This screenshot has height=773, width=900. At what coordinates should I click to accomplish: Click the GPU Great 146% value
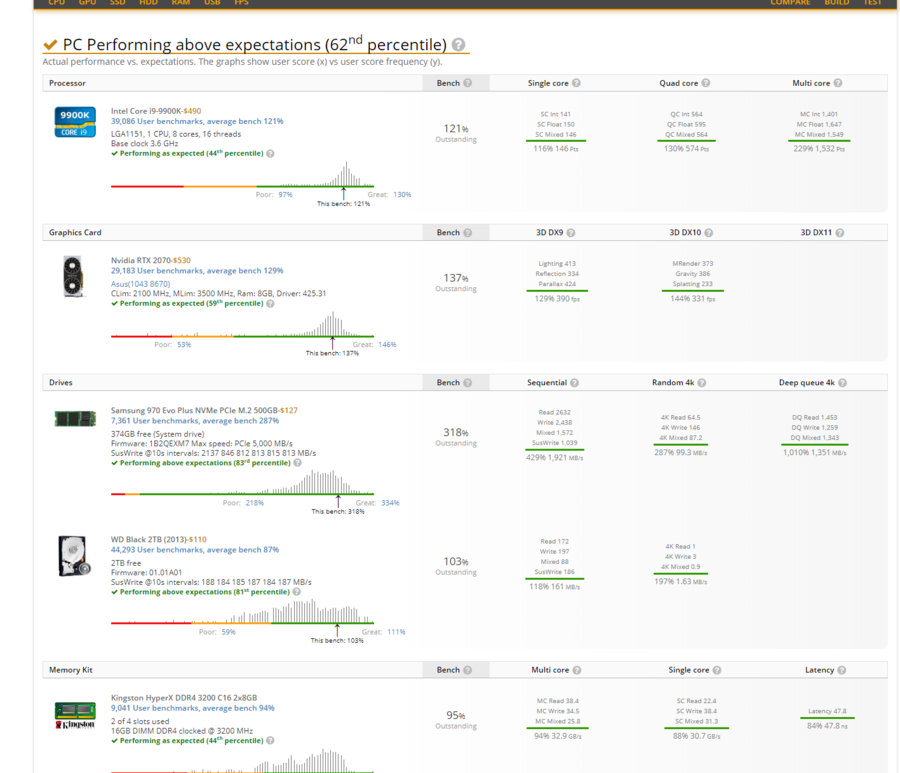(x=387, y=345)
